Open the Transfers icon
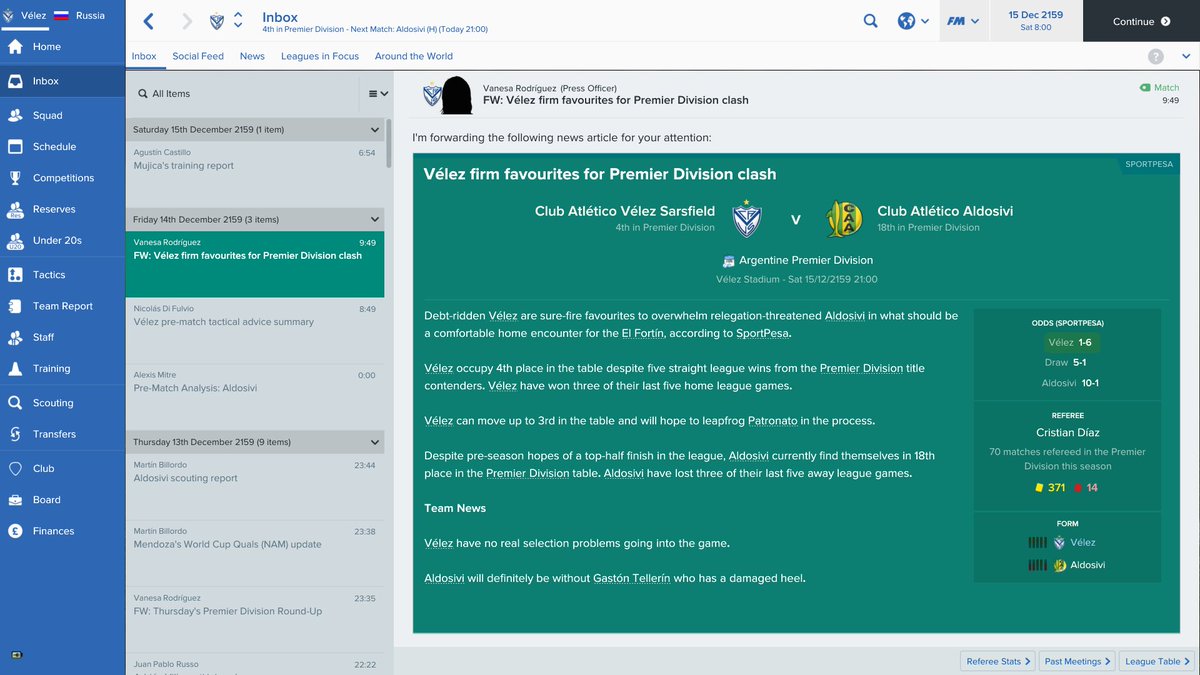 [x=15, y=434]
